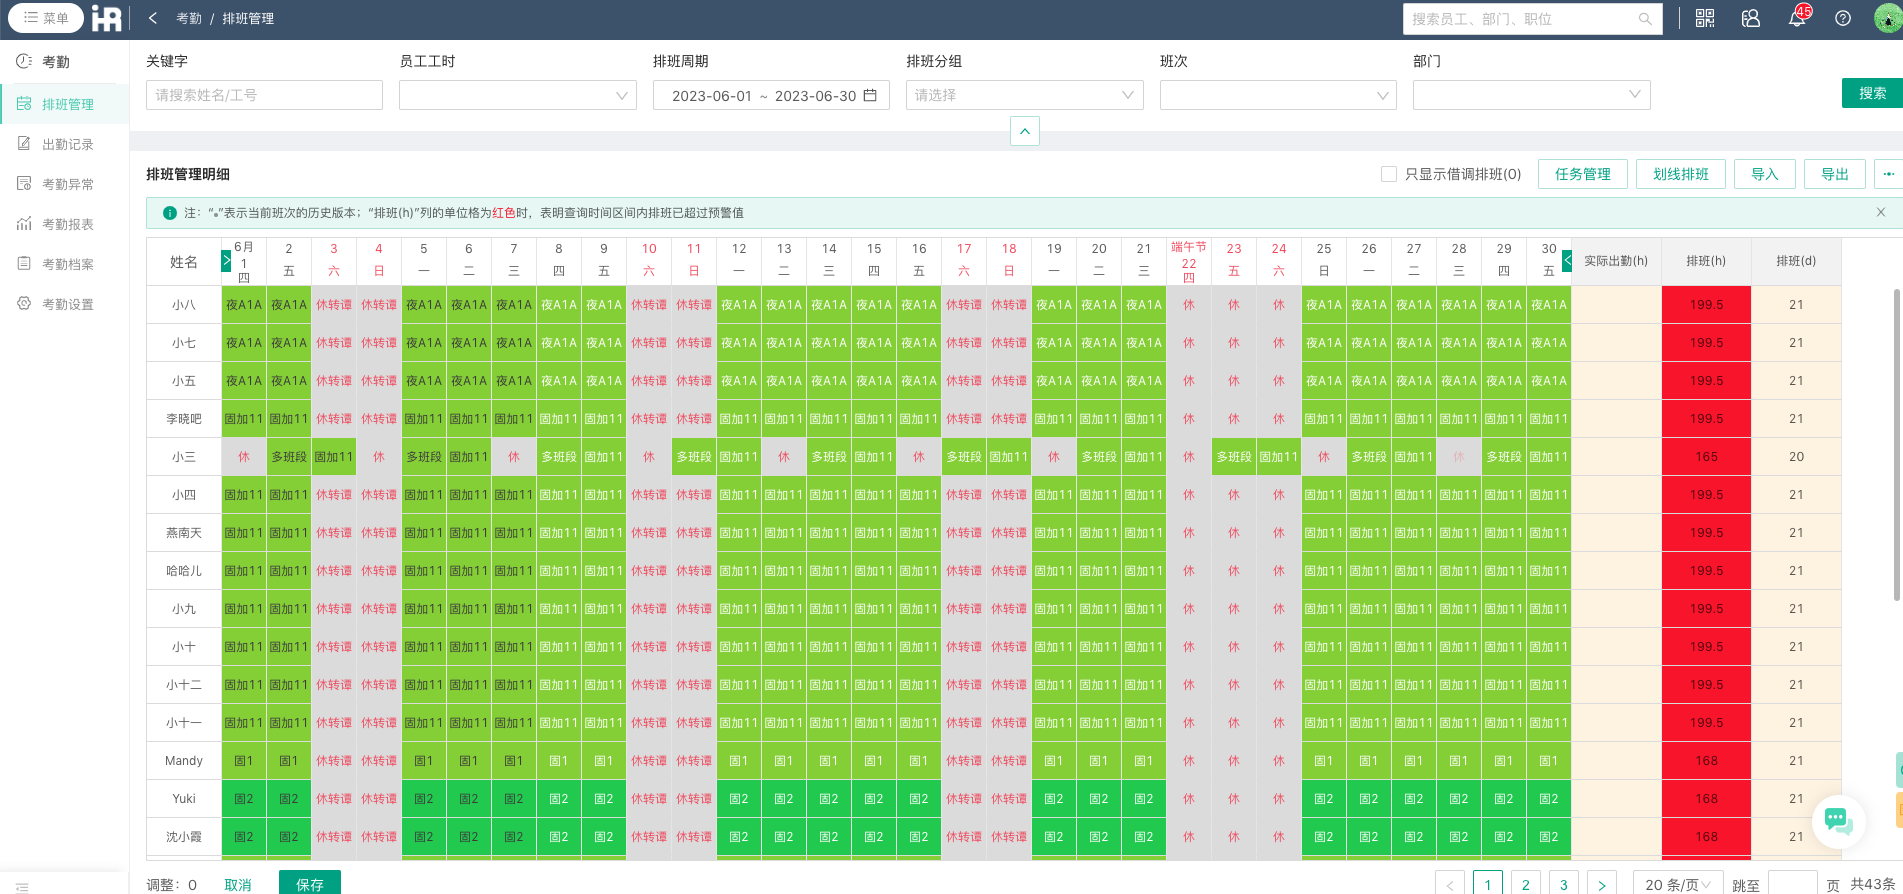The width and height of the screenshot is (1903, 894).
Task: Go to 出勤记录 in sidebar
Action: (x=67, y=144)
